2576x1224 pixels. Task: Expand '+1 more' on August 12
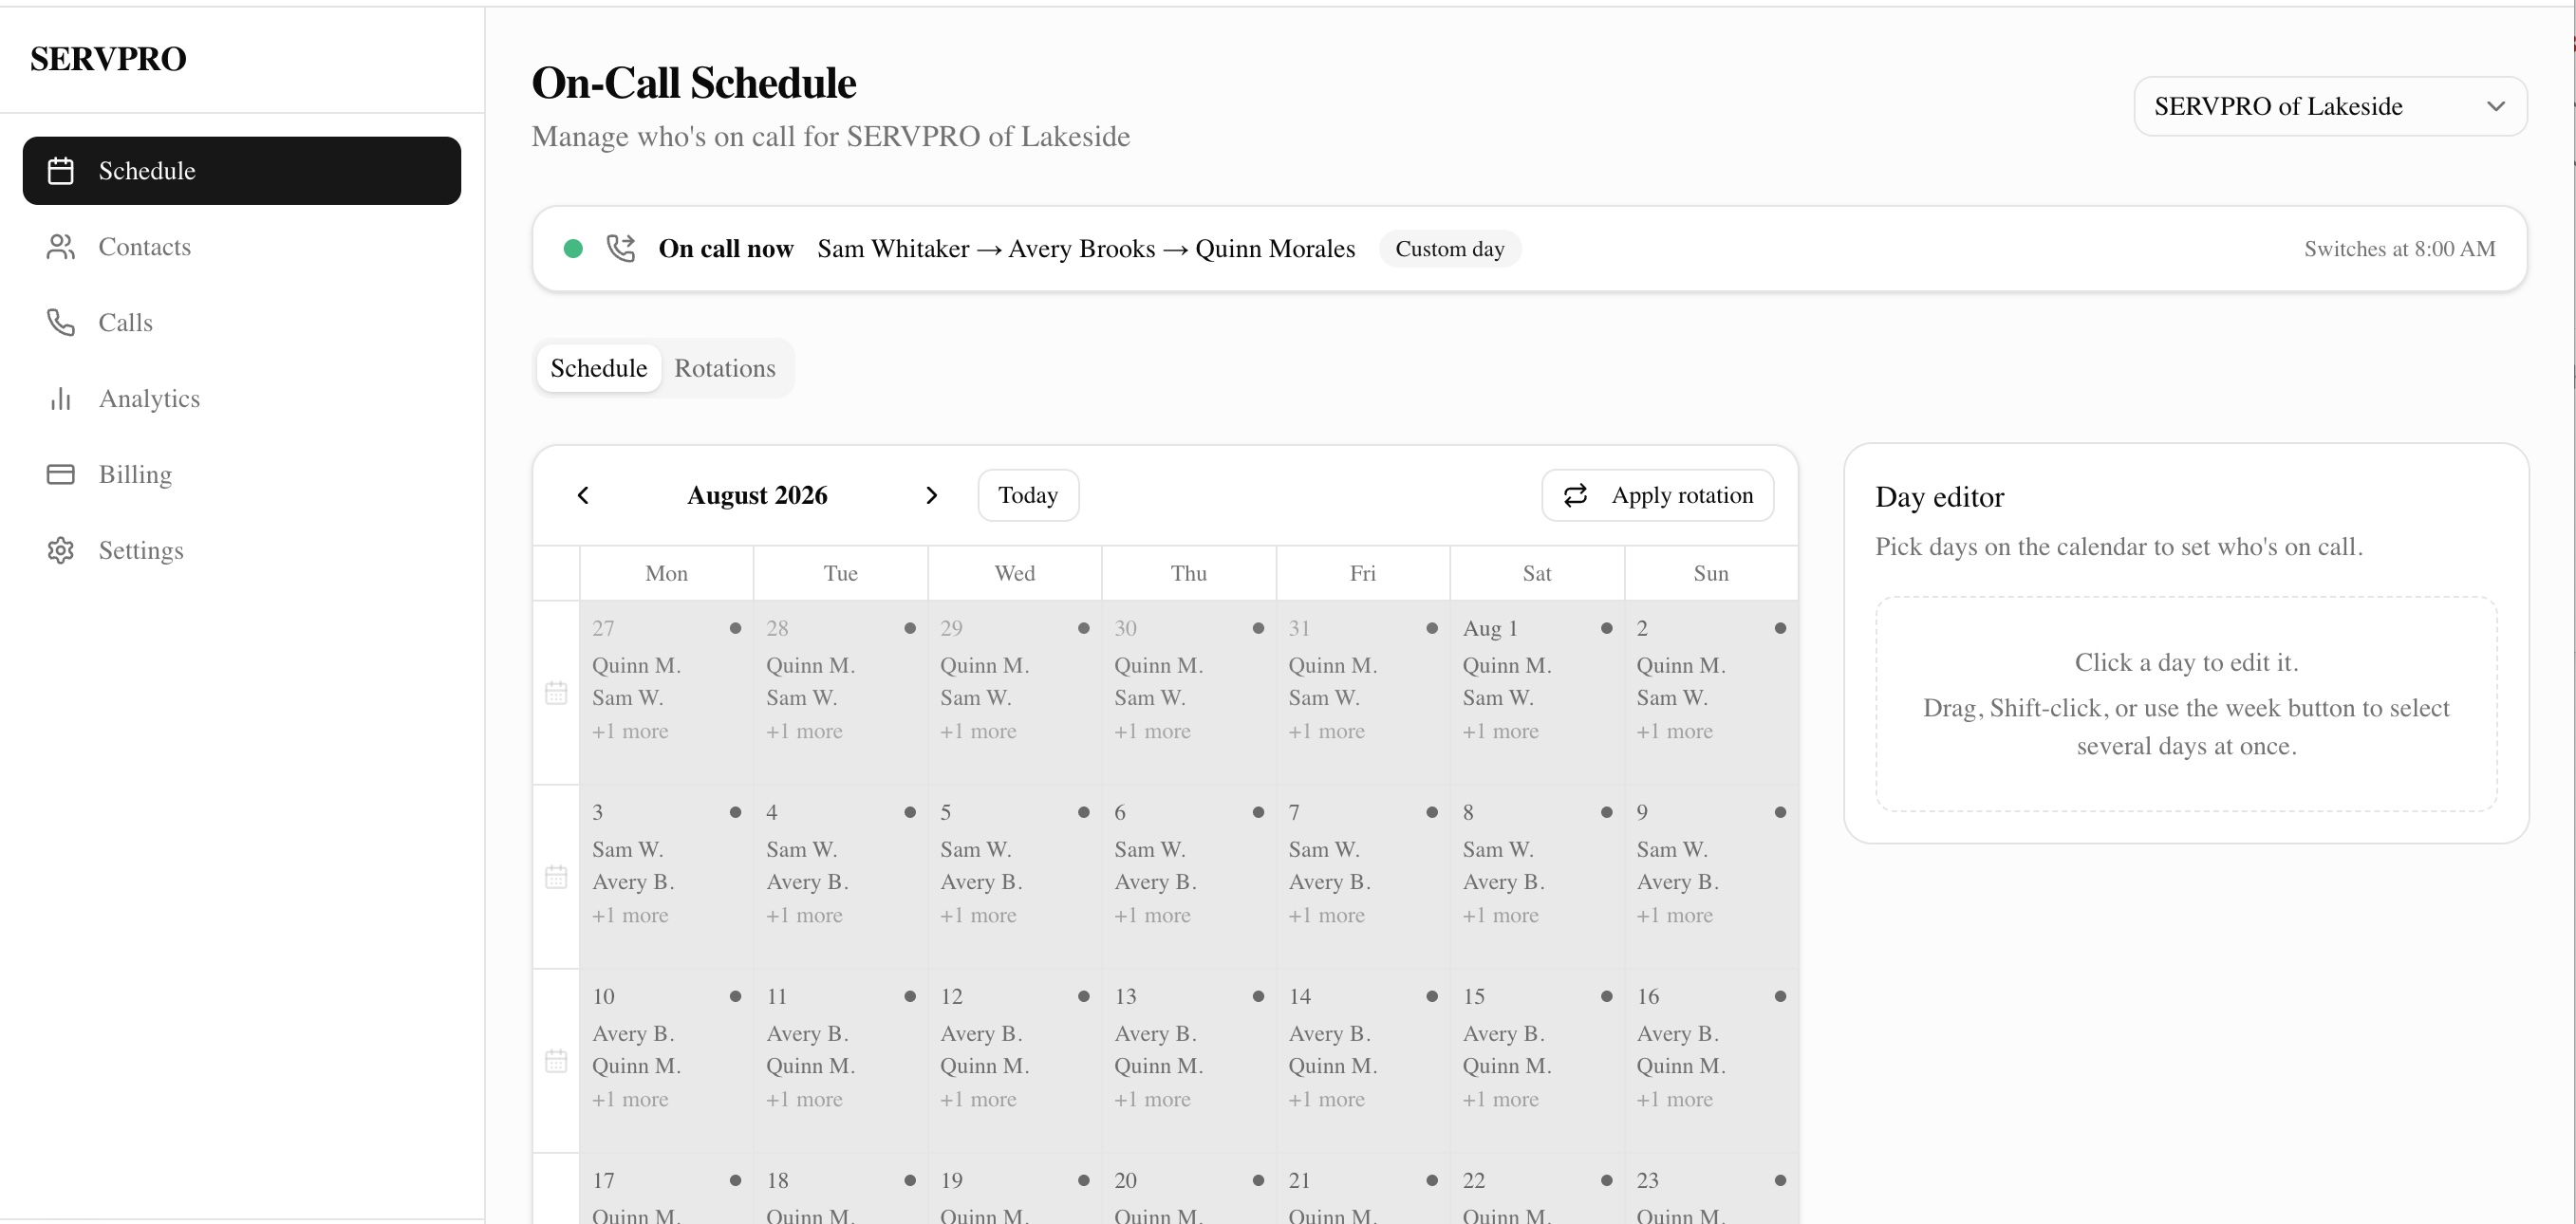click(x=978, y=1099)
